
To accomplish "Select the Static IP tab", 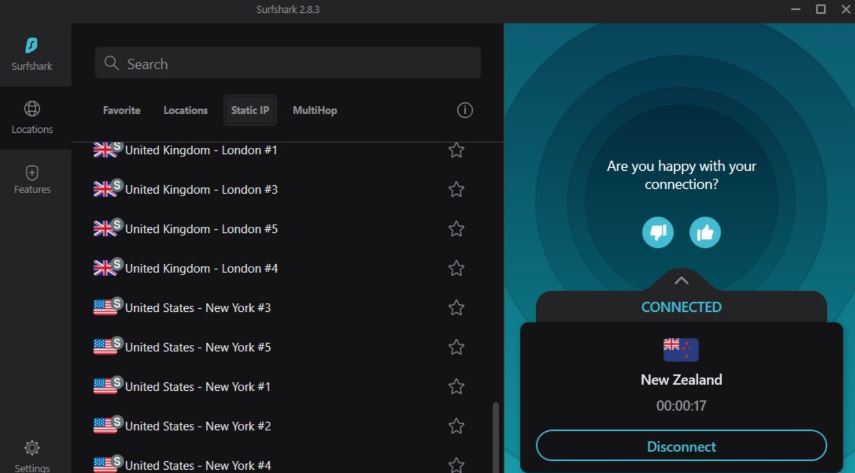I will pyautogui.click(x=250, y=110).
